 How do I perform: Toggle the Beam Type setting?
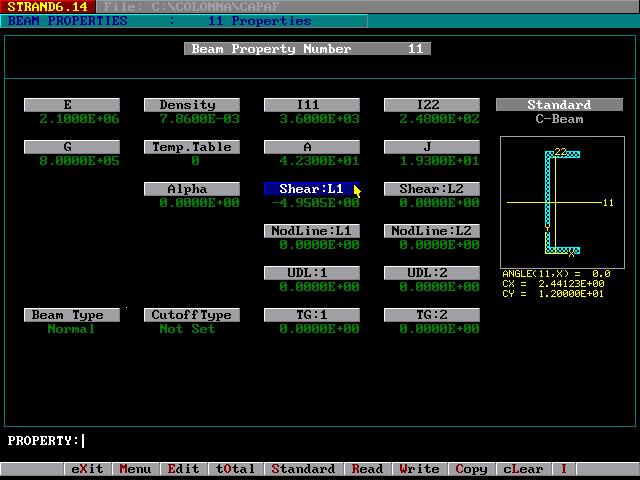coord(71,315)
